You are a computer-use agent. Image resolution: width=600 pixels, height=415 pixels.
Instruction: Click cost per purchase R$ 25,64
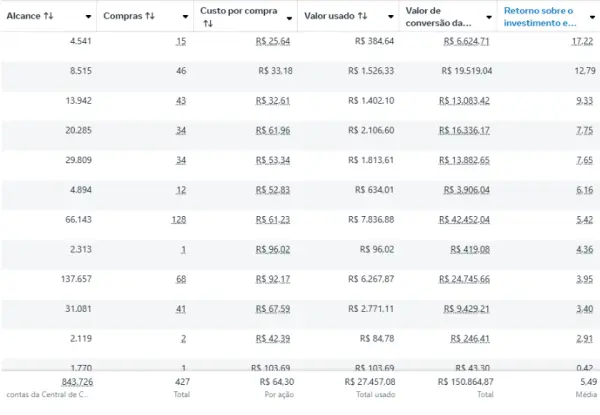coord(273,41)
